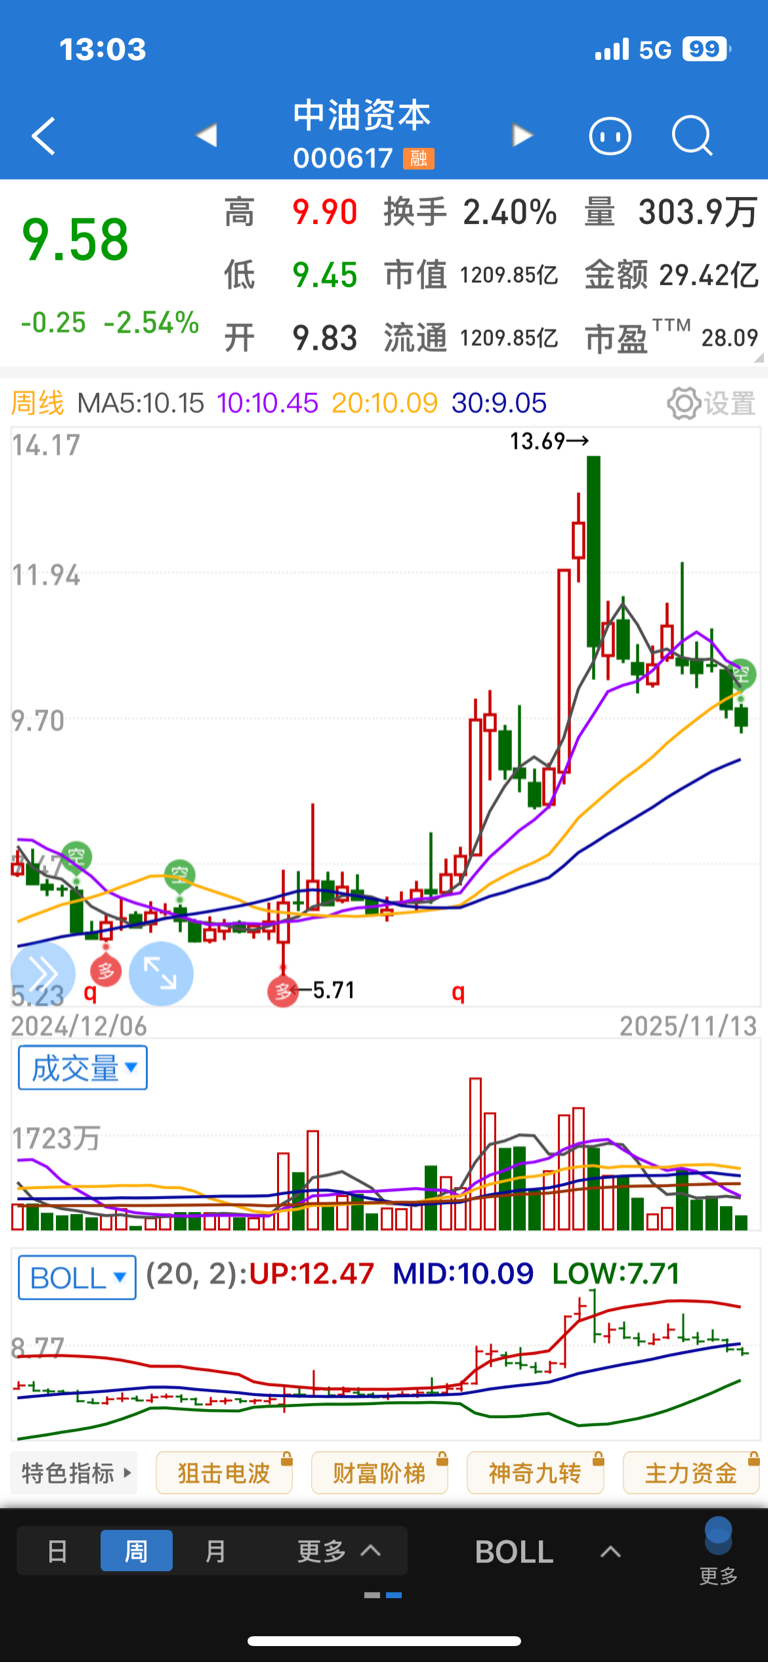Tap the PE TTM value 28.09
The image size is (768, 1663).
tap(729, 338)
